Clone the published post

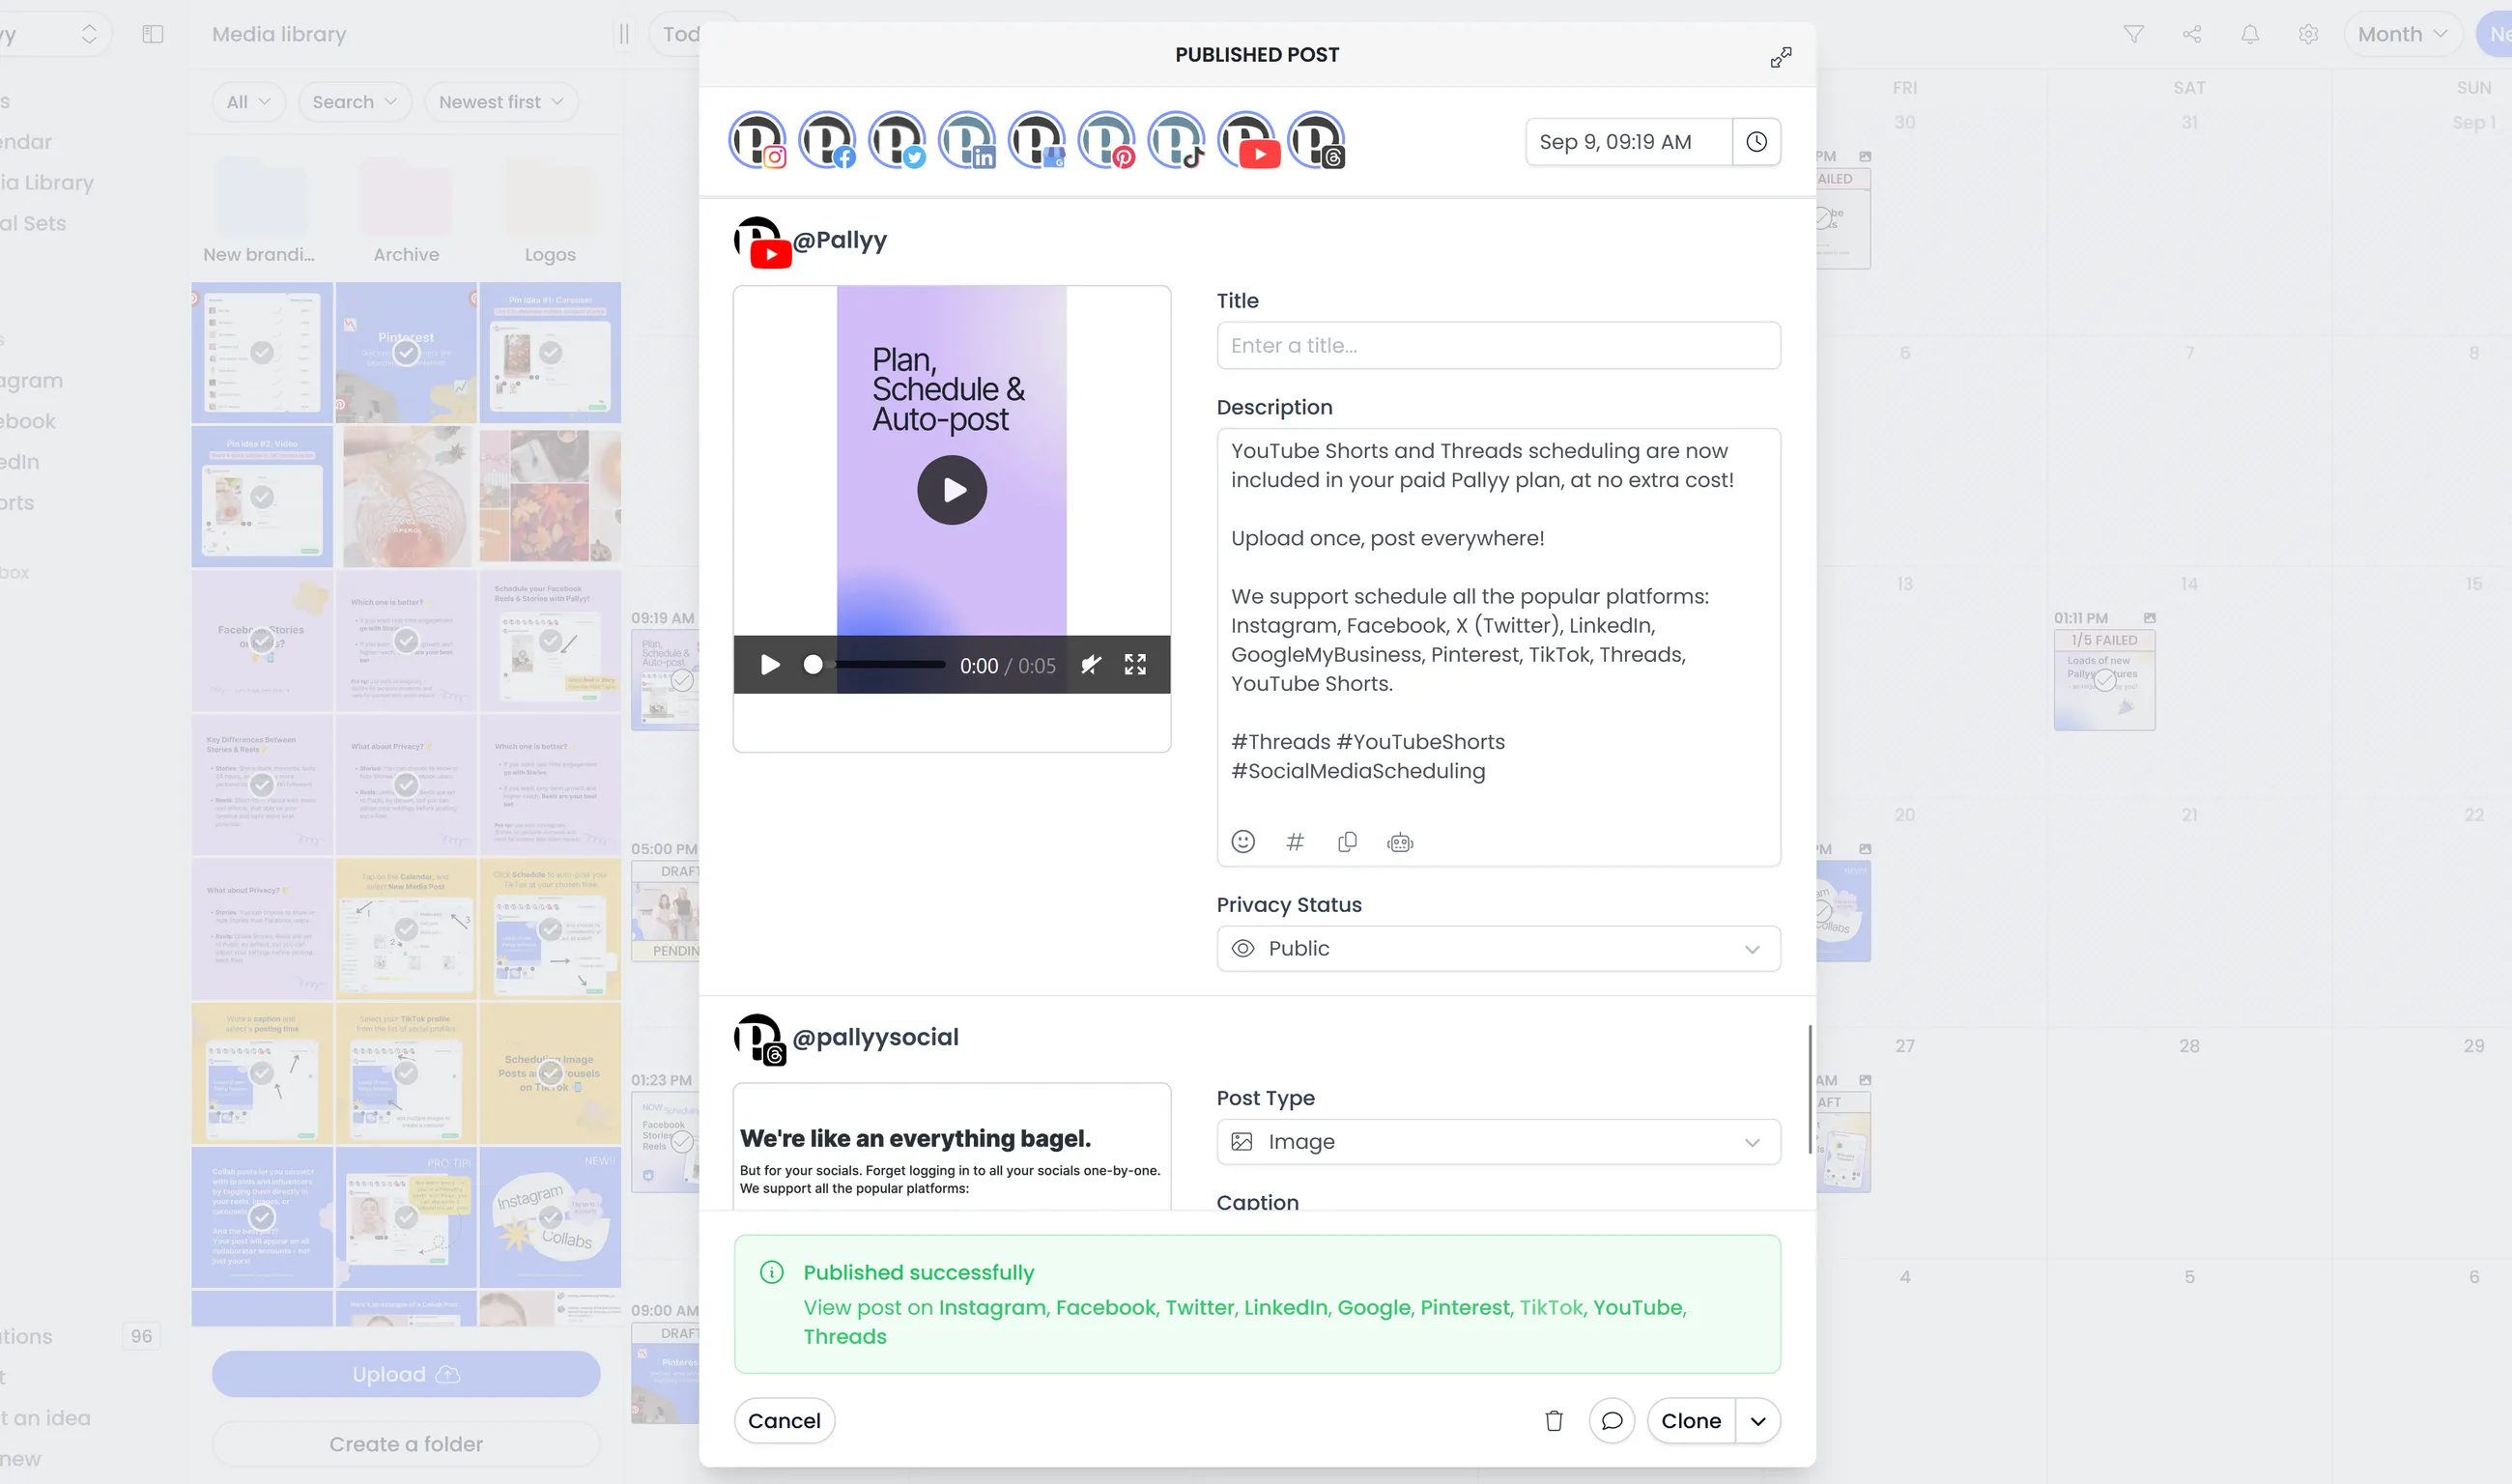click(1691, 1420)
